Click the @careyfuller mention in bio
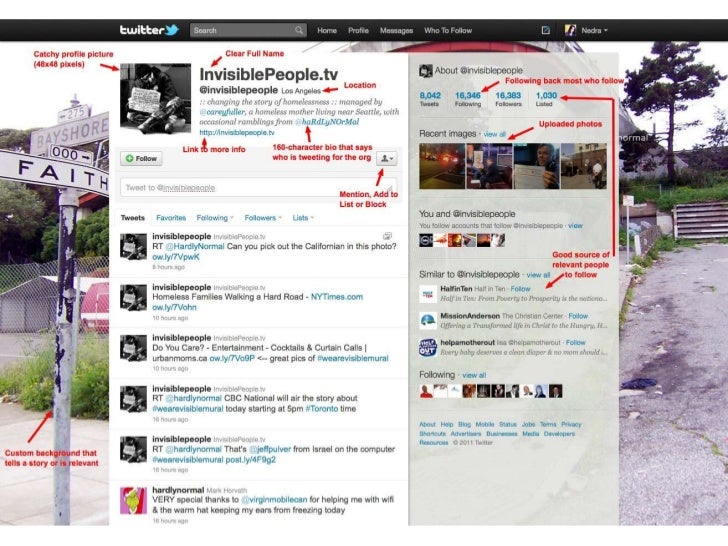The height and width of the screenshot is (546, 728). coord(222,112)
